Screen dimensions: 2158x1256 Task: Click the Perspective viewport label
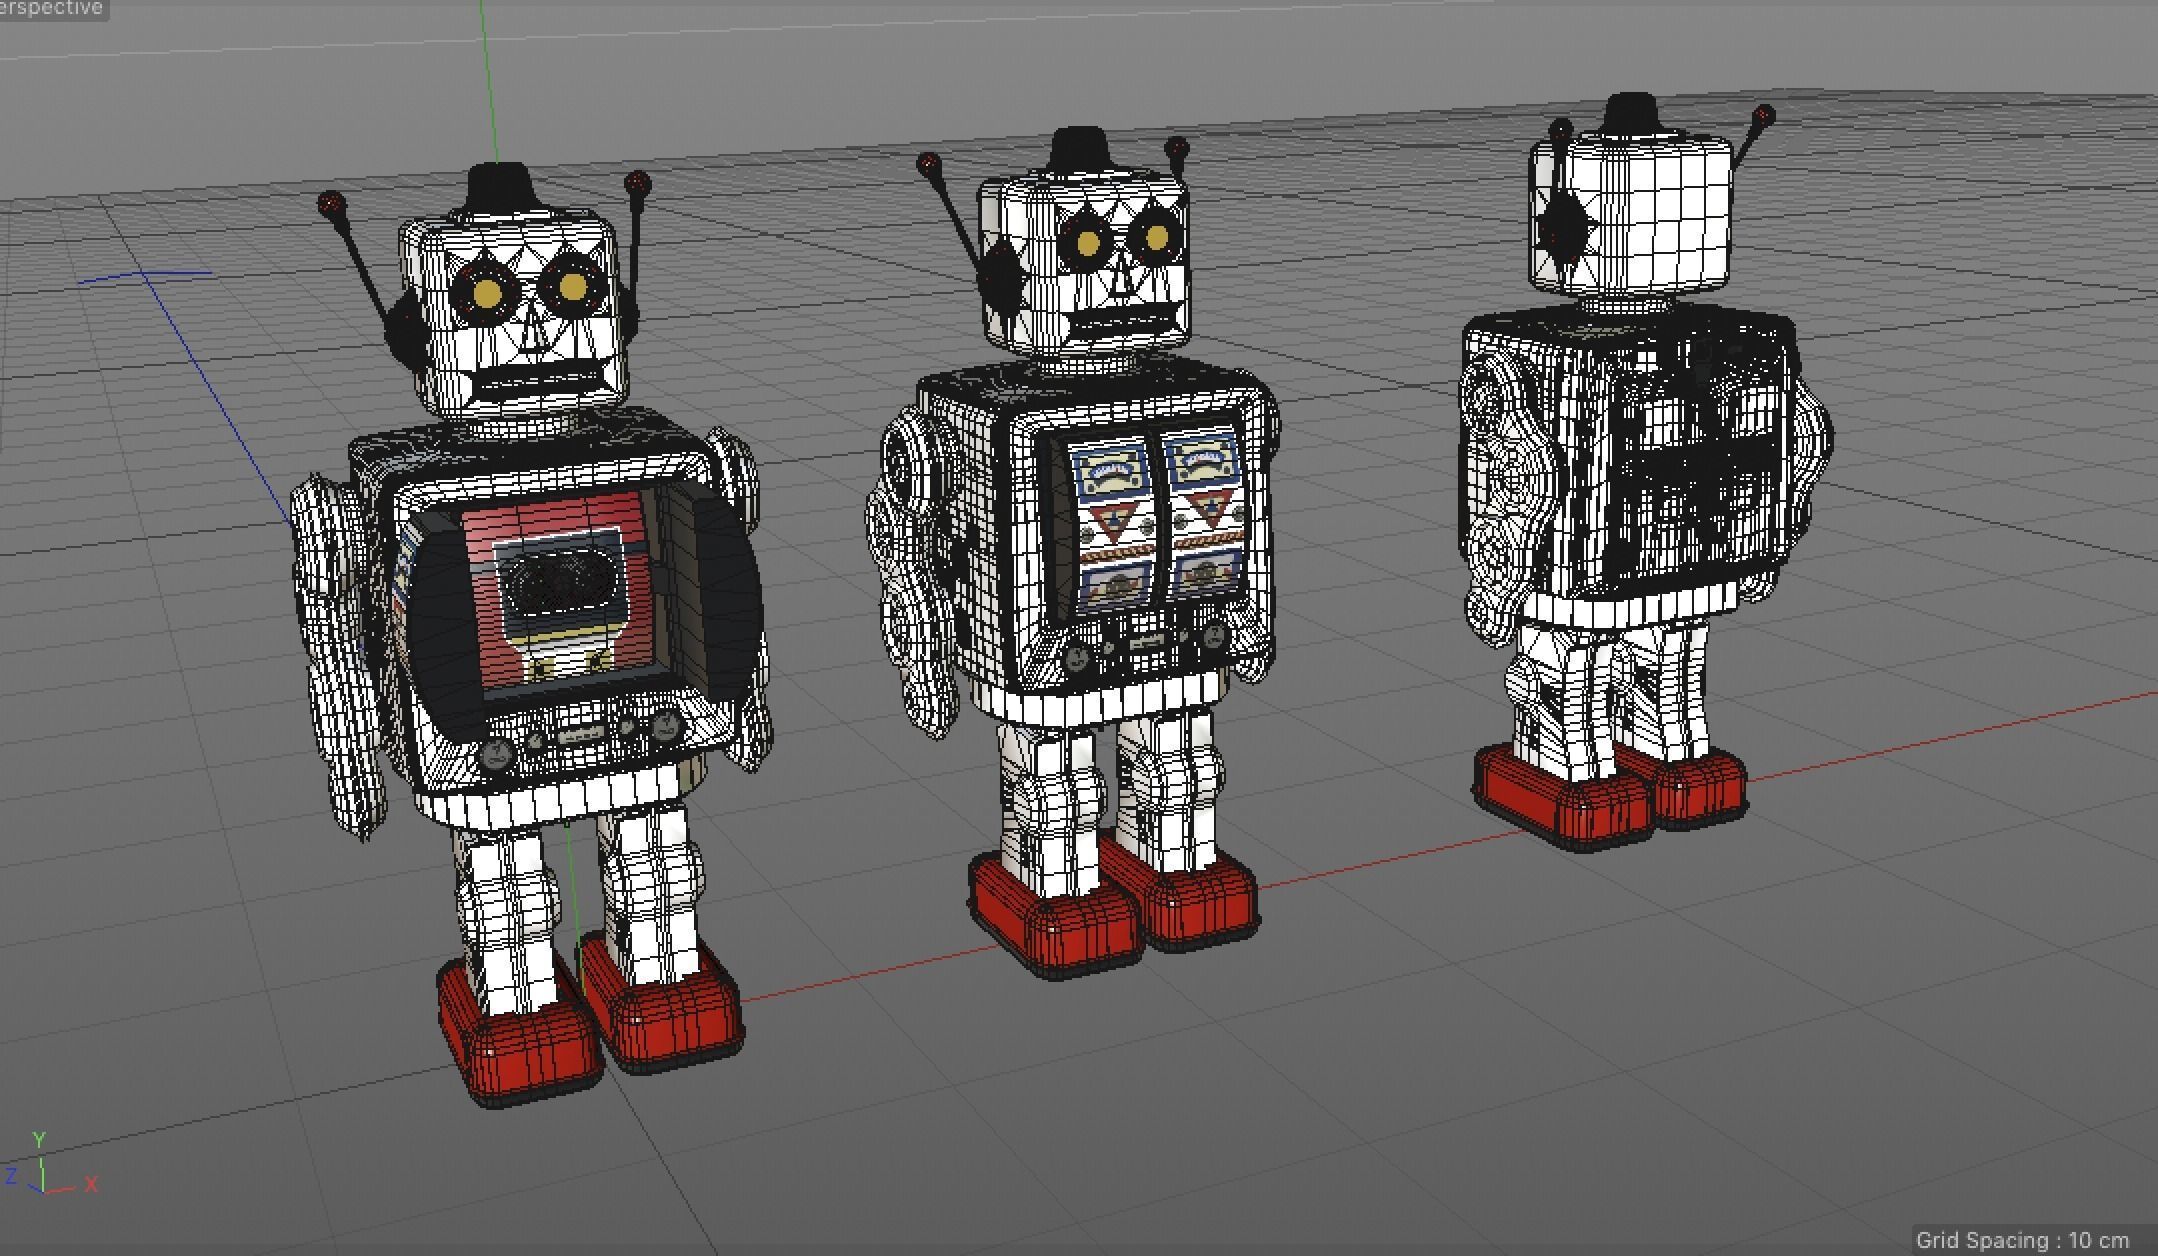coord(52,9)
